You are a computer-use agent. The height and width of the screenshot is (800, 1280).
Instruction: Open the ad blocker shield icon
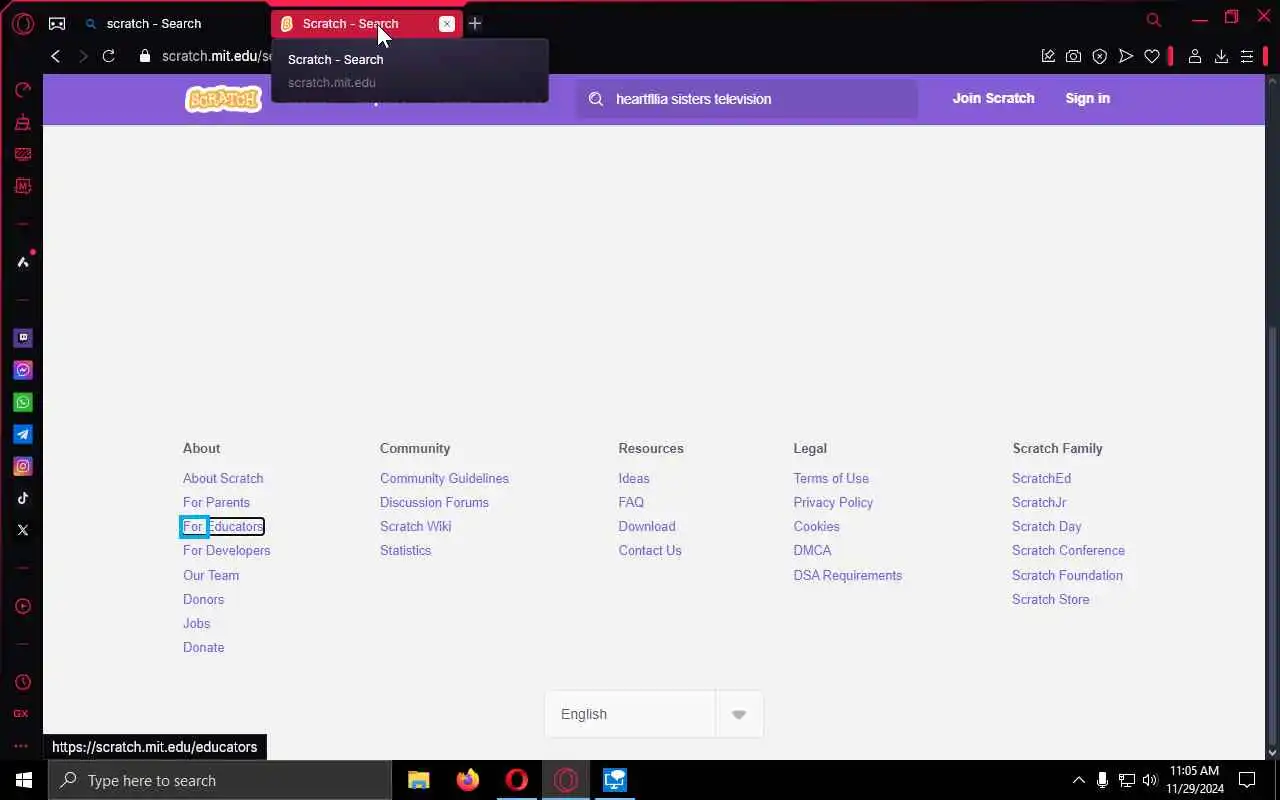1100,56
